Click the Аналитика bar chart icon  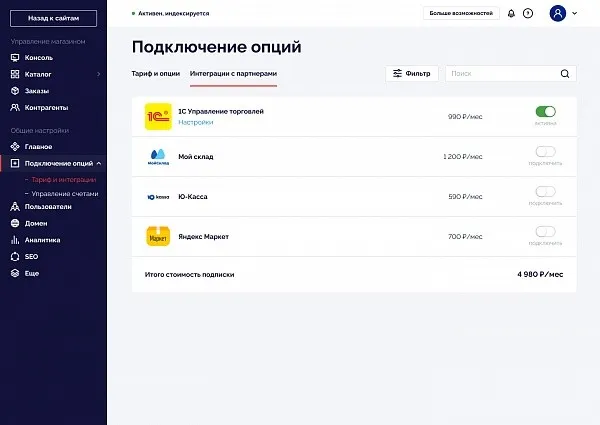[x=15, y=240]
